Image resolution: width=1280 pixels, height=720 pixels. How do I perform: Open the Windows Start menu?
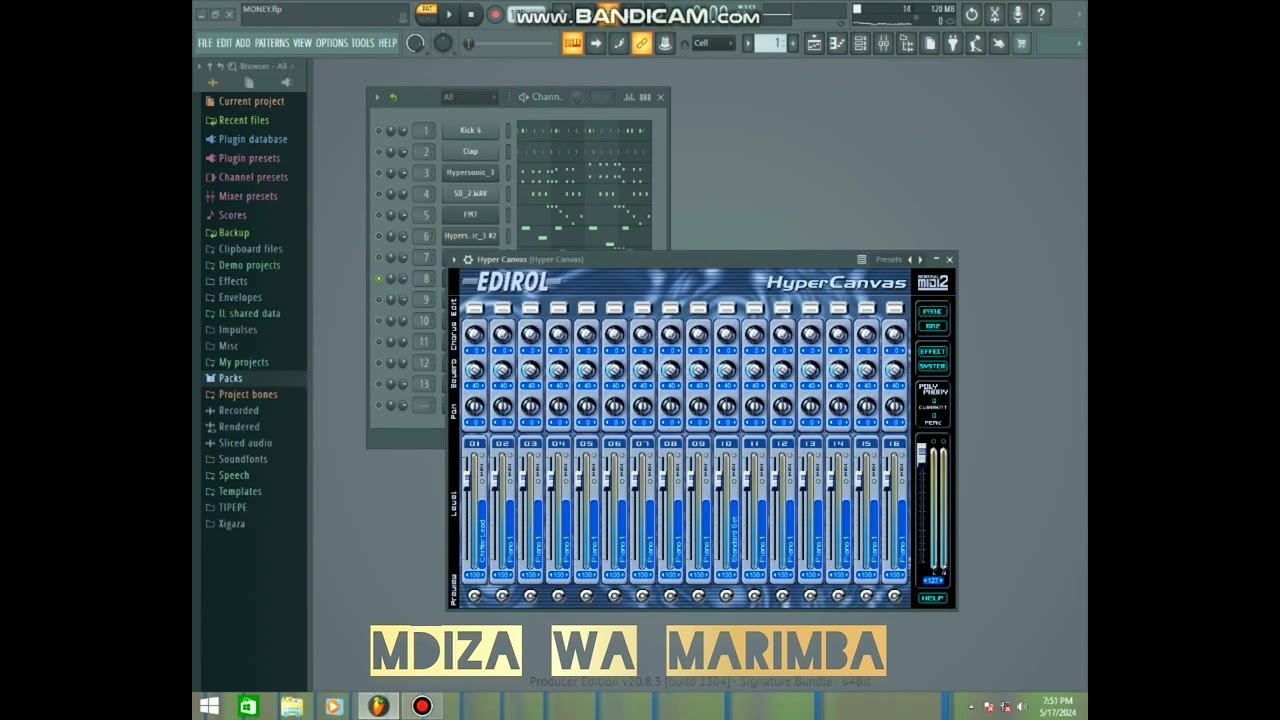point(209,706)
